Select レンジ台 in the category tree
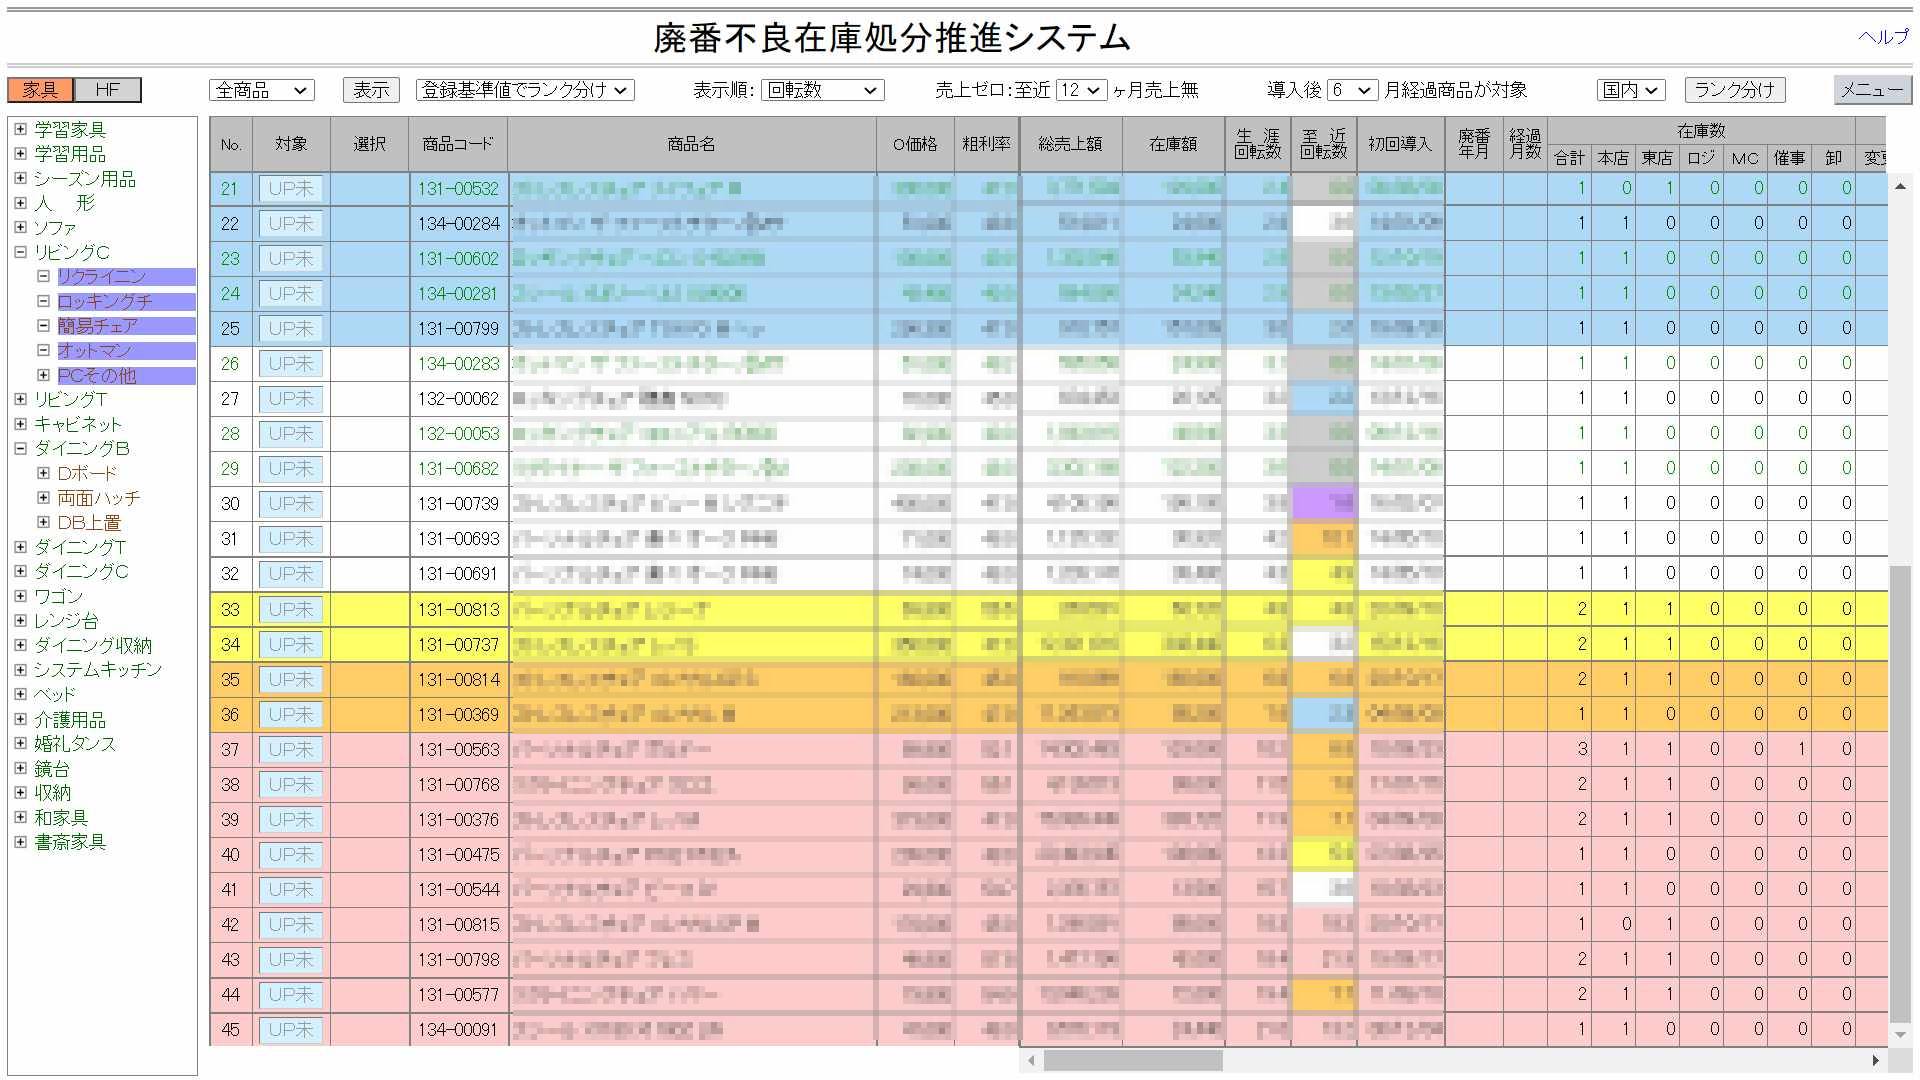The width and height of the screenshot is (1920, 1080). [66, 621]
